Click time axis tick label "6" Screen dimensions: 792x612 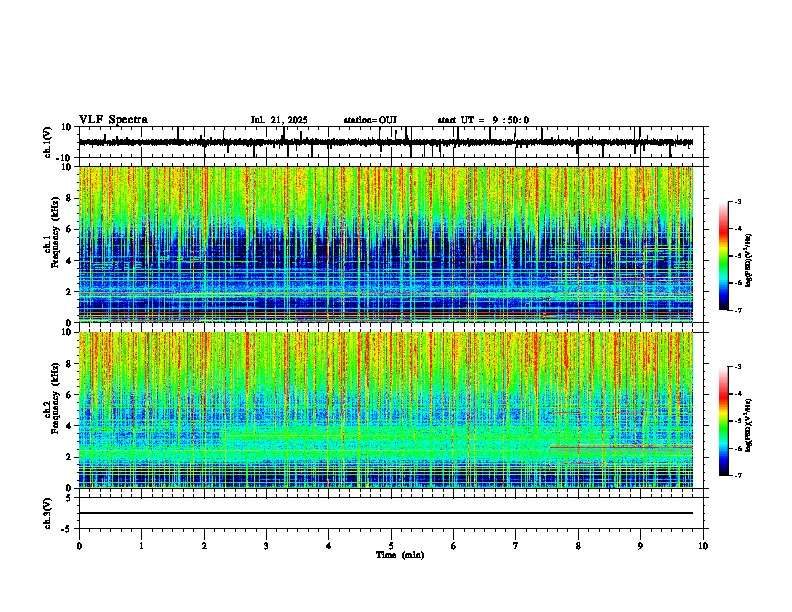coord(454,546)
